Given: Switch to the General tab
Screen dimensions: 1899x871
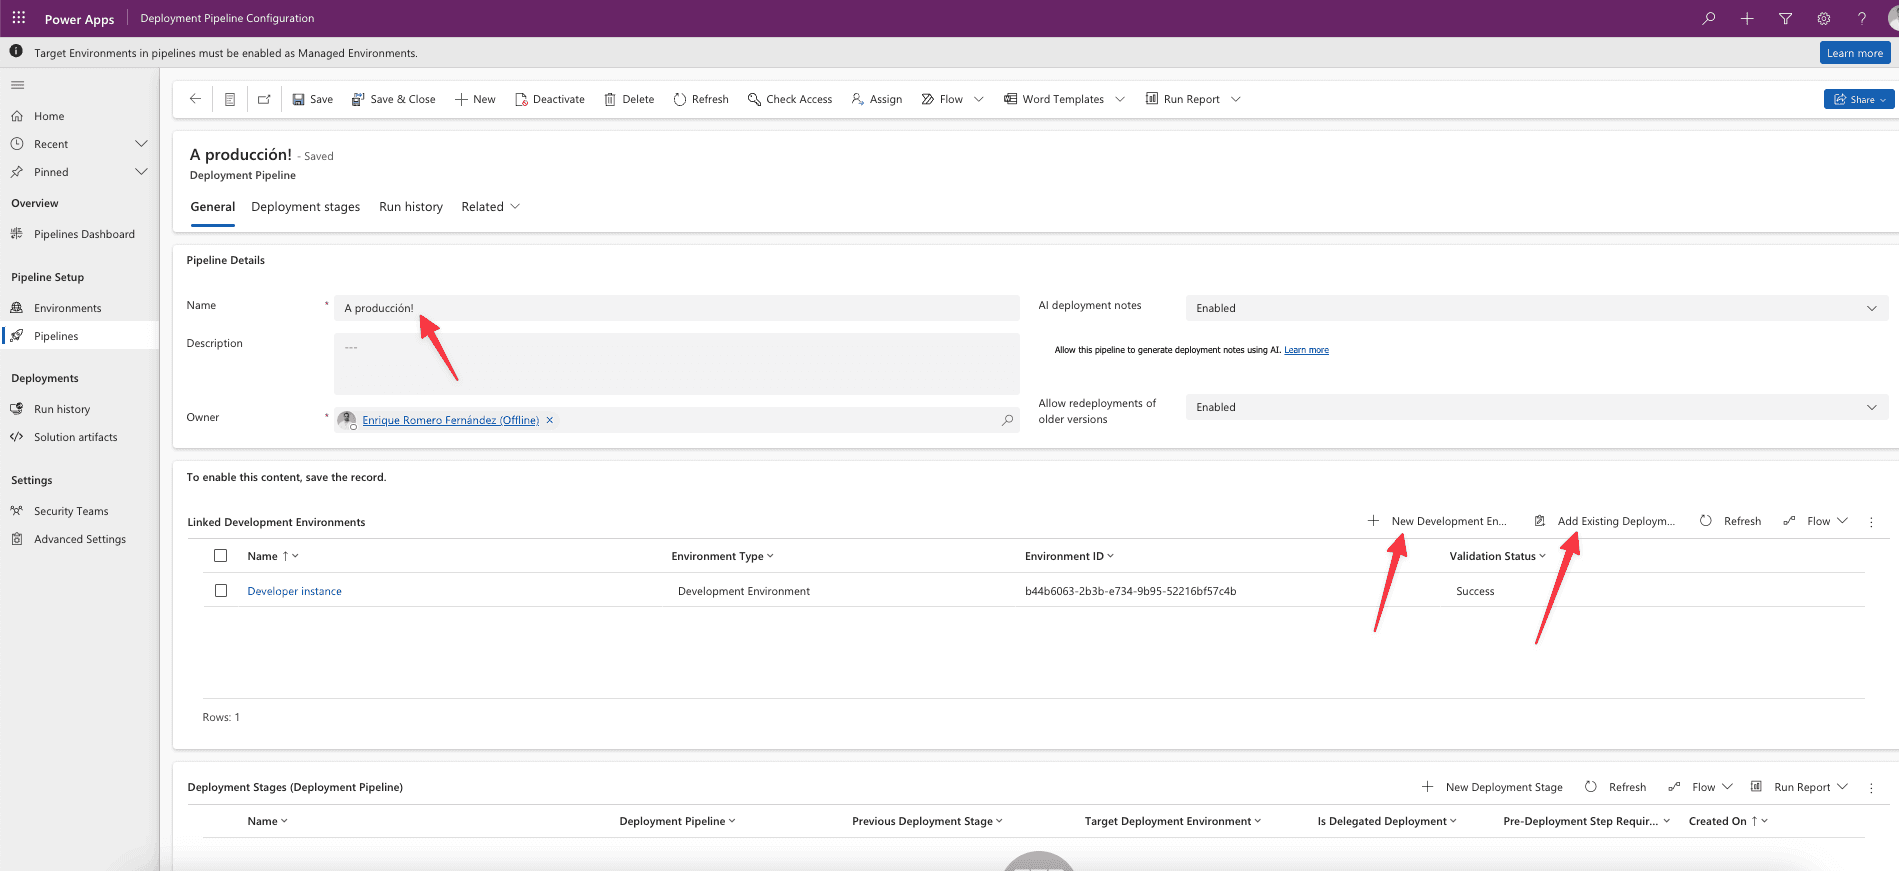Looking at the screenshot, I should click(x=213, y=207).
